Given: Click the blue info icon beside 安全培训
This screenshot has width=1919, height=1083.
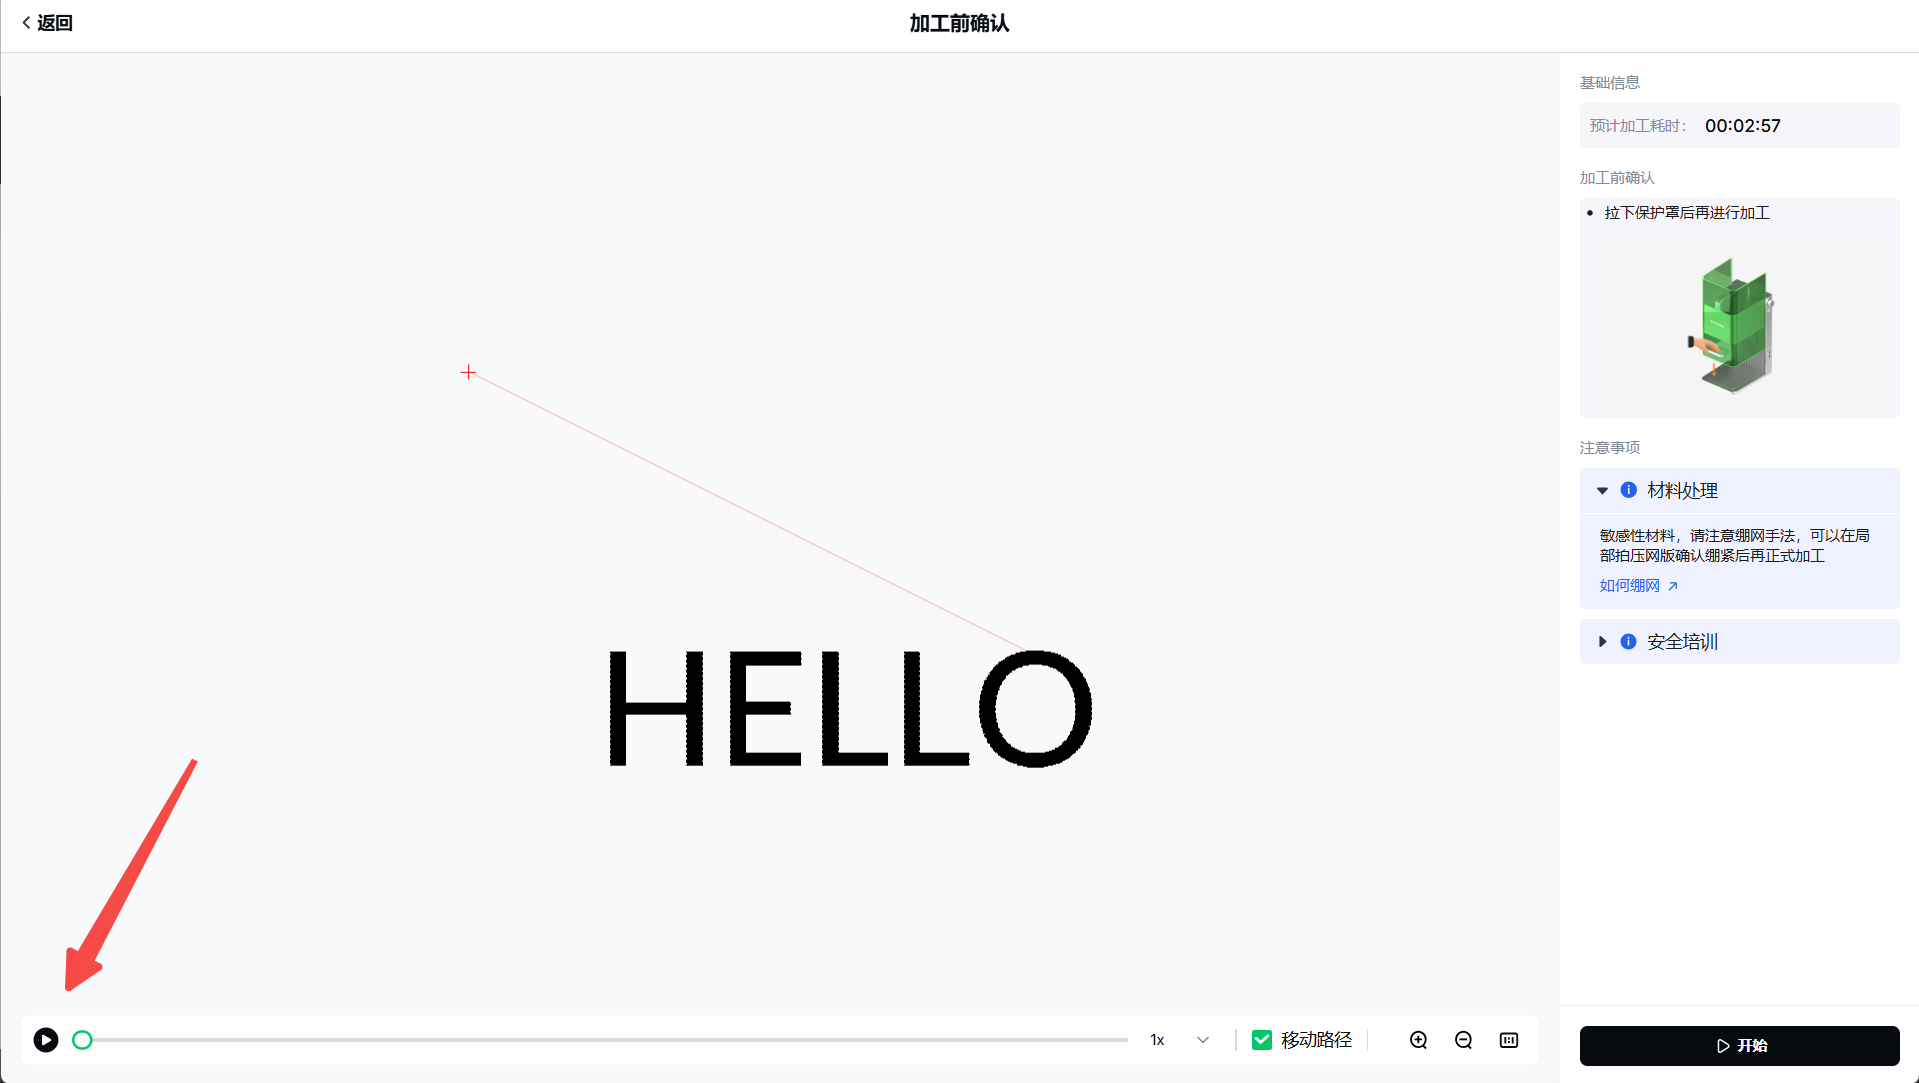Looking at the screenshot, I should click(x=1628, y=641).
